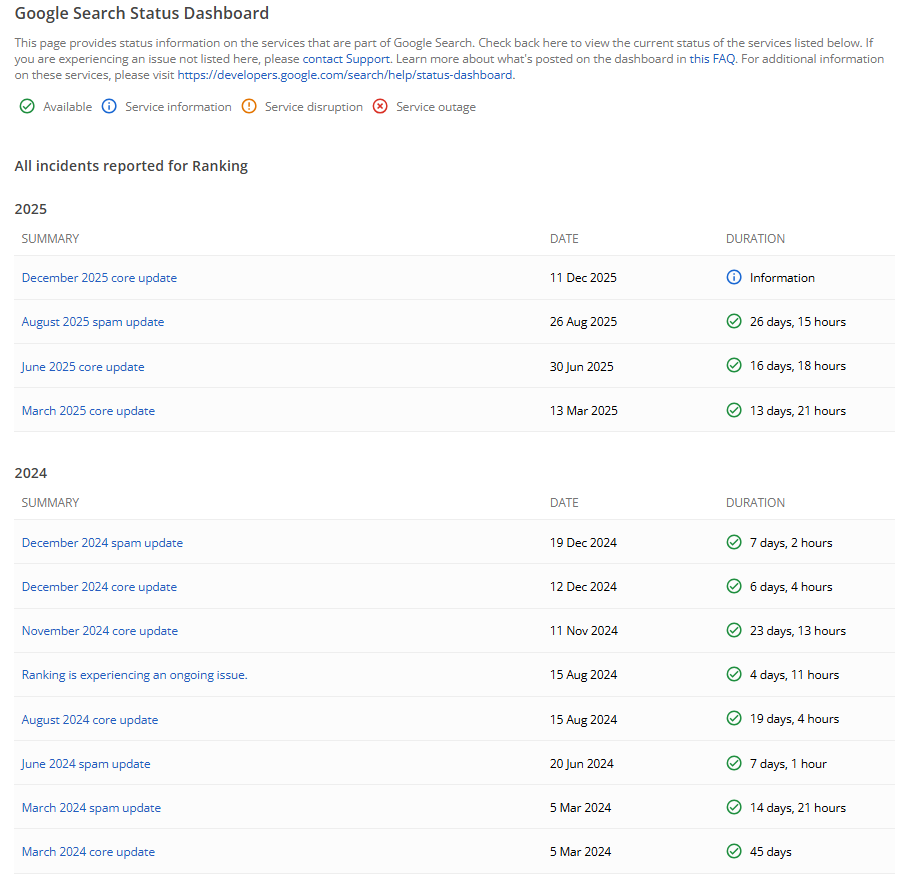Click the SUMMARY column header
917x878 pixels.
(x=50, y=238)
